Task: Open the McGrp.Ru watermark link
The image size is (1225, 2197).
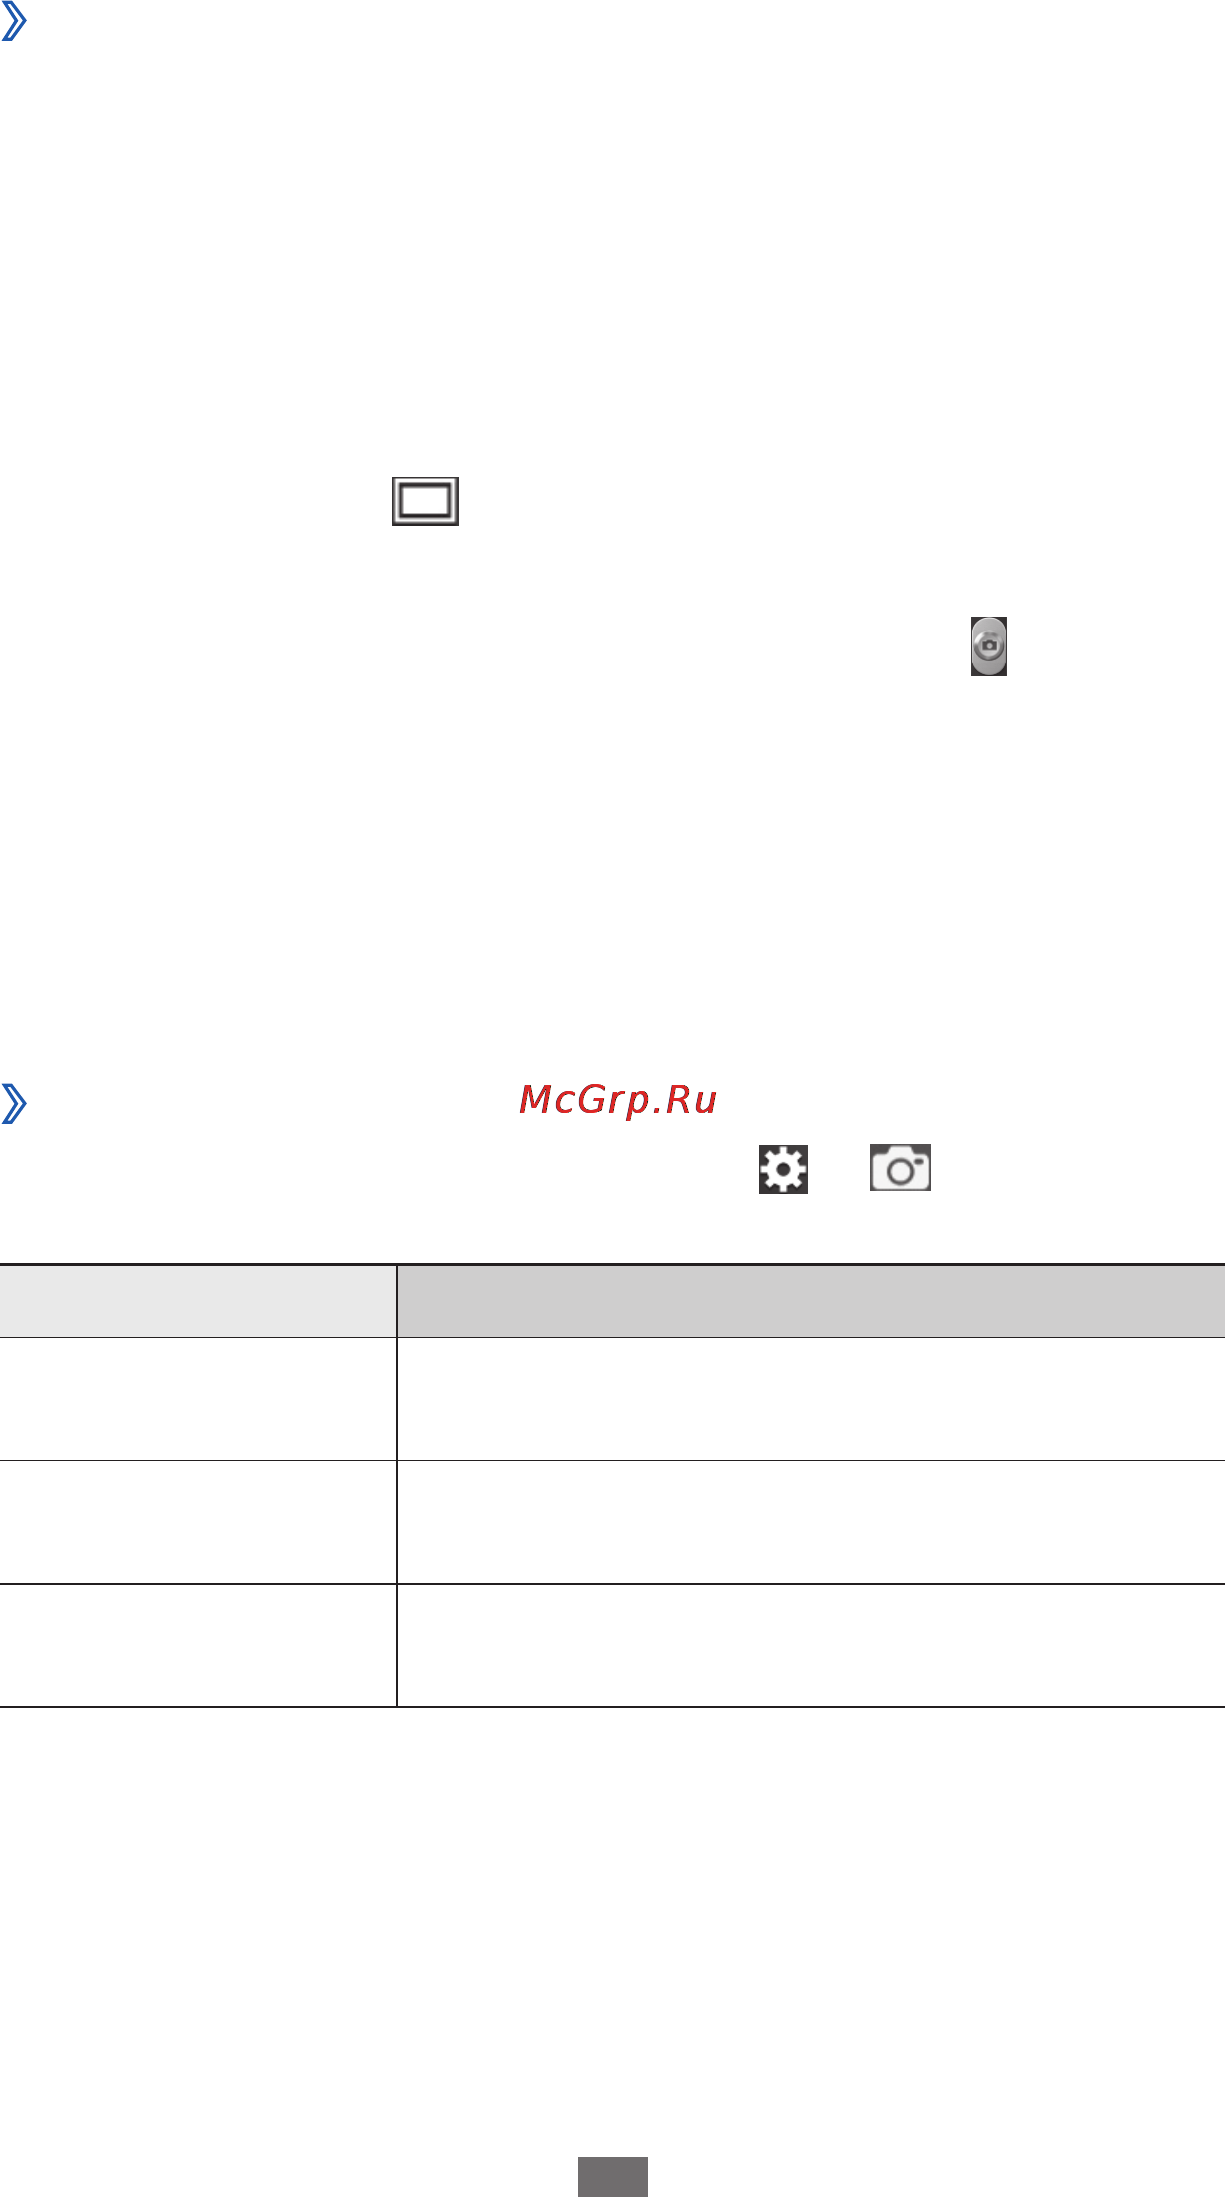Action: tap(618, 1100)
